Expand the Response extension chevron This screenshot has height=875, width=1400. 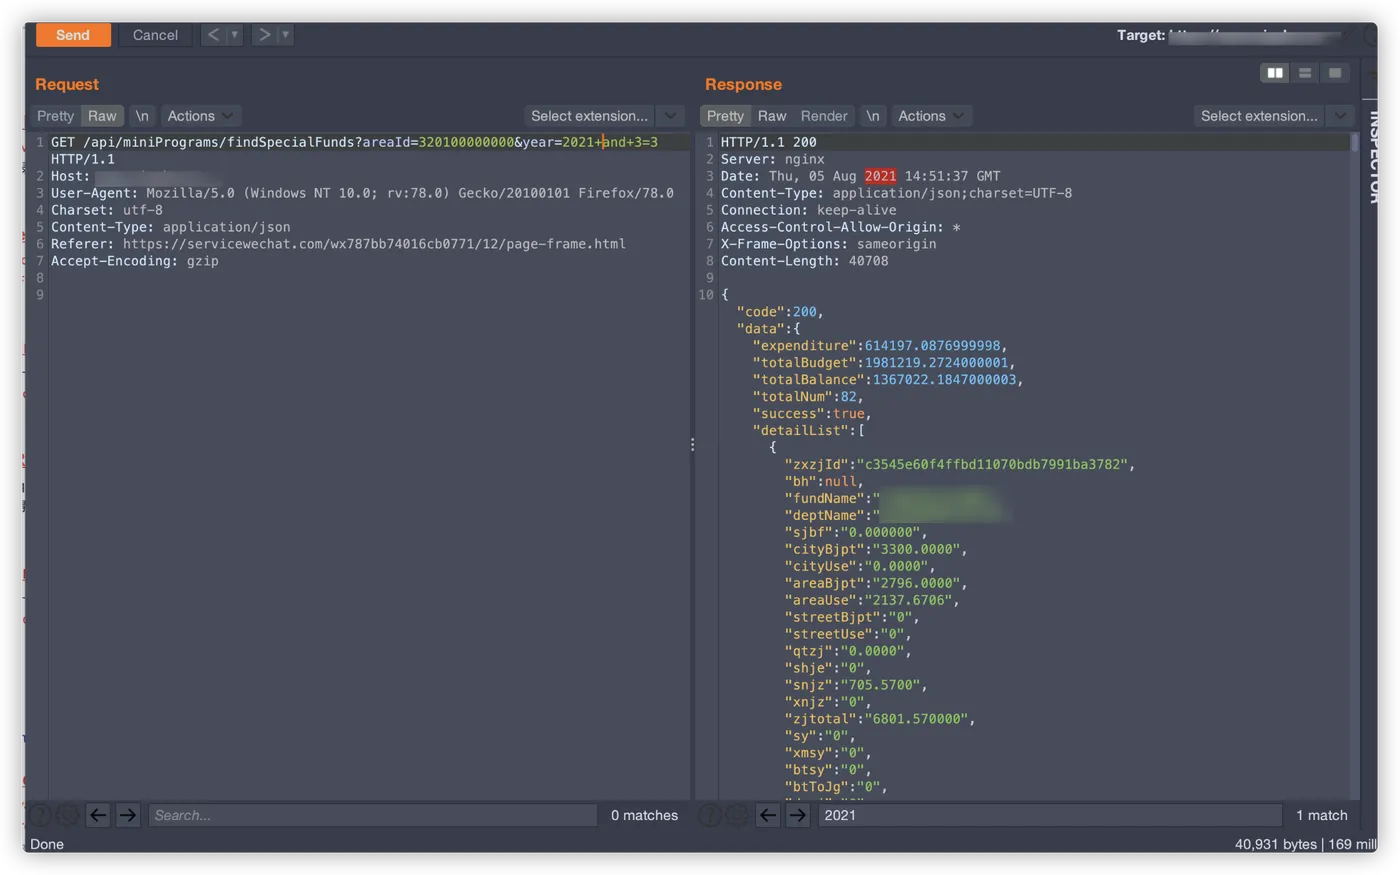pos(1340,116)
